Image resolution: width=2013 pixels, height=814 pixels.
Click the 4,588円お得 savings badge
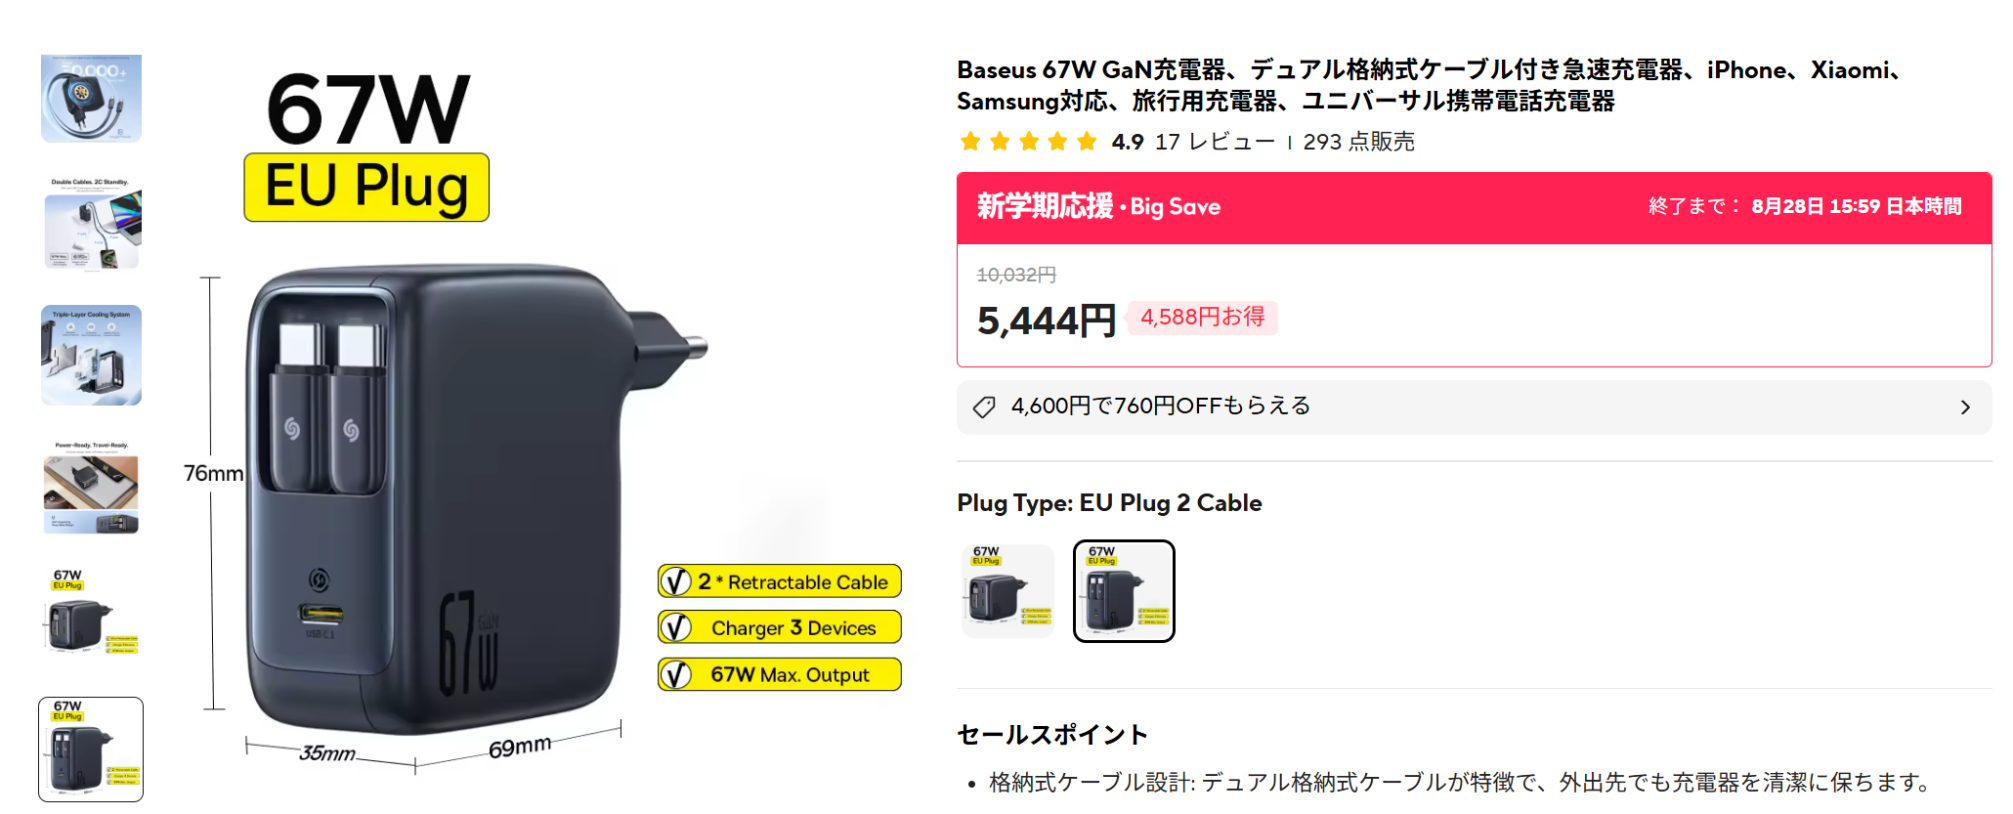pos(1202,318)
